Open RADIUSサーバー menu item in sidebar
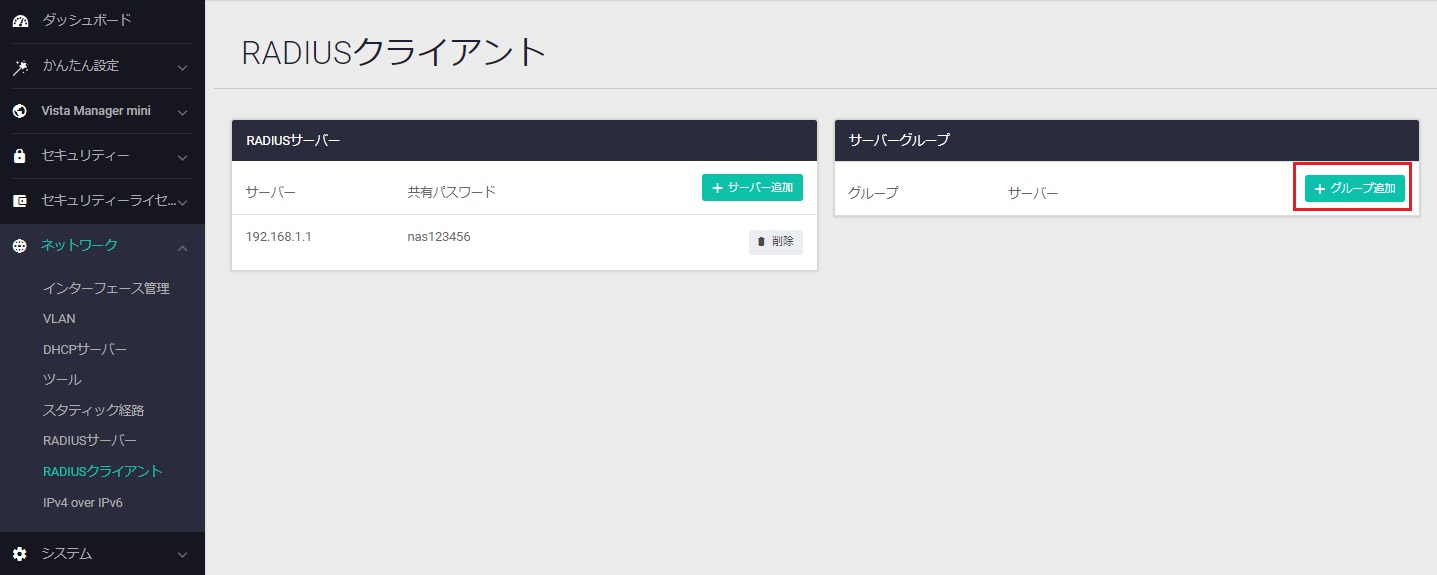The height and width of the screenshot is (575, 1437). coord(90,441)
